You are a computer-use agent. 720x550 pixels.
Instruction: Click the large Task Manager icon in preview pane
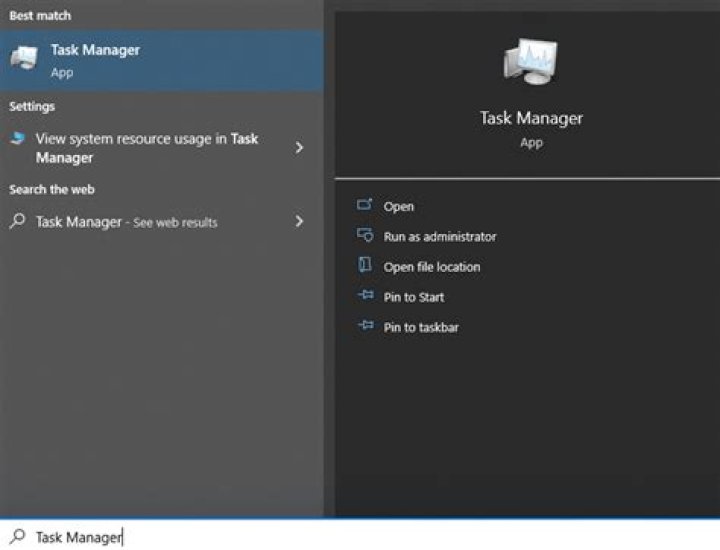pyautogui.click(x=530, y=64)
